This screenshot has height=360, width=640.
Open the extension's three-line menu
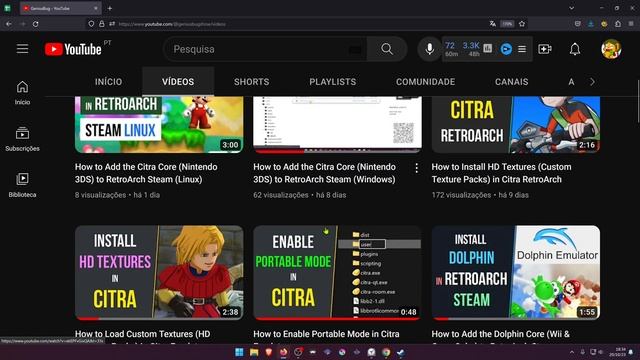(522, 49)
